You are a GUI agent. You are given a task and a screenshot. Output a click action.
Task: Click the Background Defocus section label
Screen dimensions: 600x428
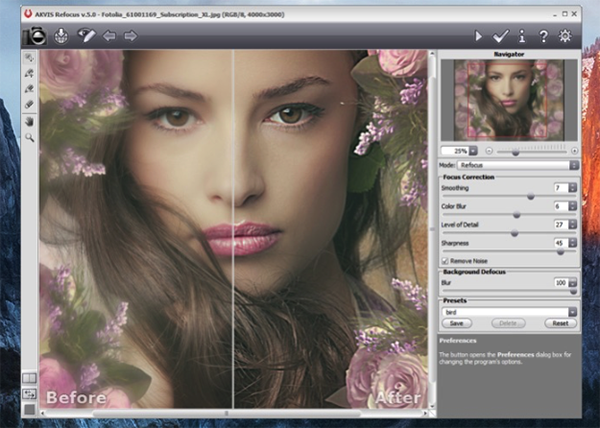tap(474, 272)
